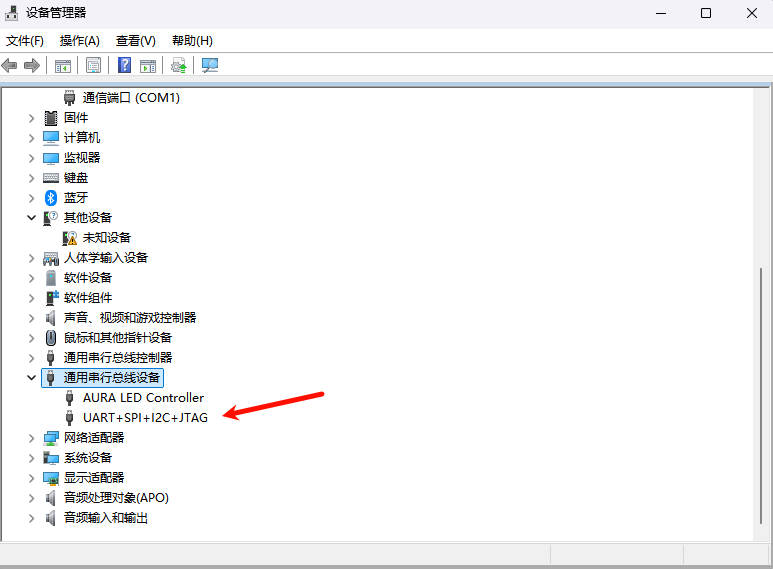
Task: Select the UART+SPI+I2C+JTAG device
Action: tap(145, 418)
